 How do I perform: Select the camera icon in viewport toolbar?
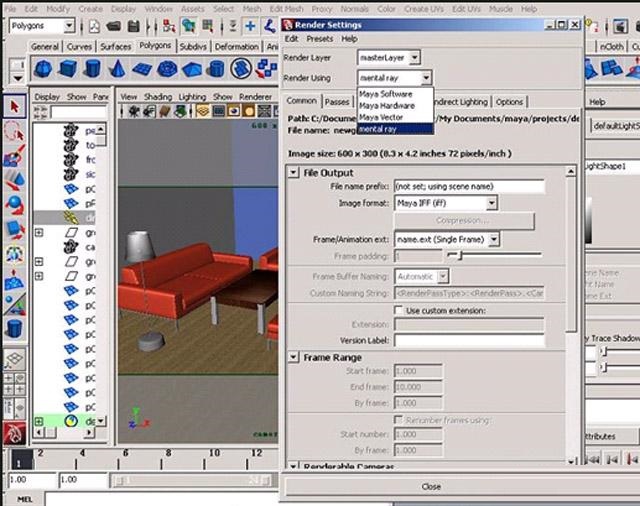pos(133,111)
